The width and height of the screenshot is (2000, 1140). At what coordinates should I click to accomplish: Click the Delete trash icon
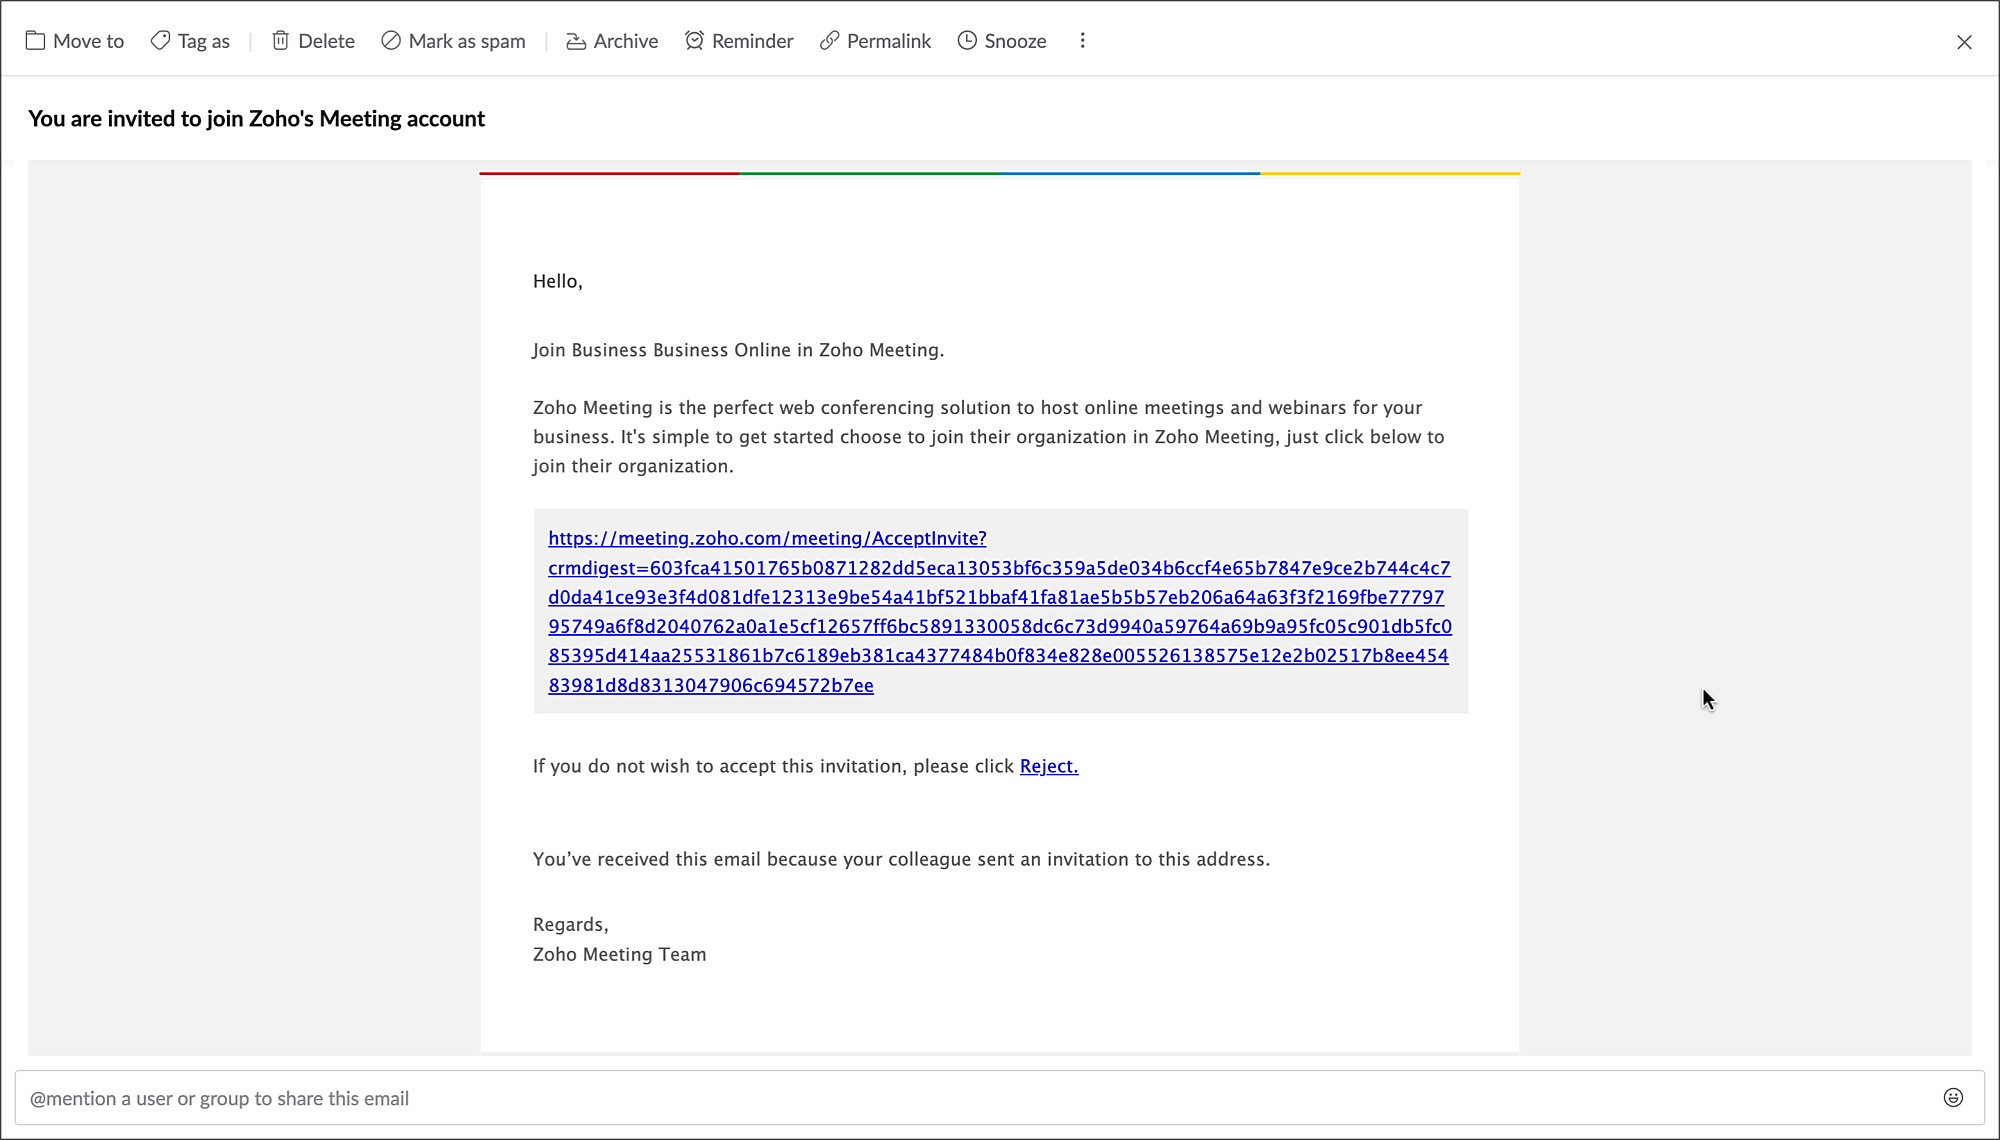coord(281,41)
